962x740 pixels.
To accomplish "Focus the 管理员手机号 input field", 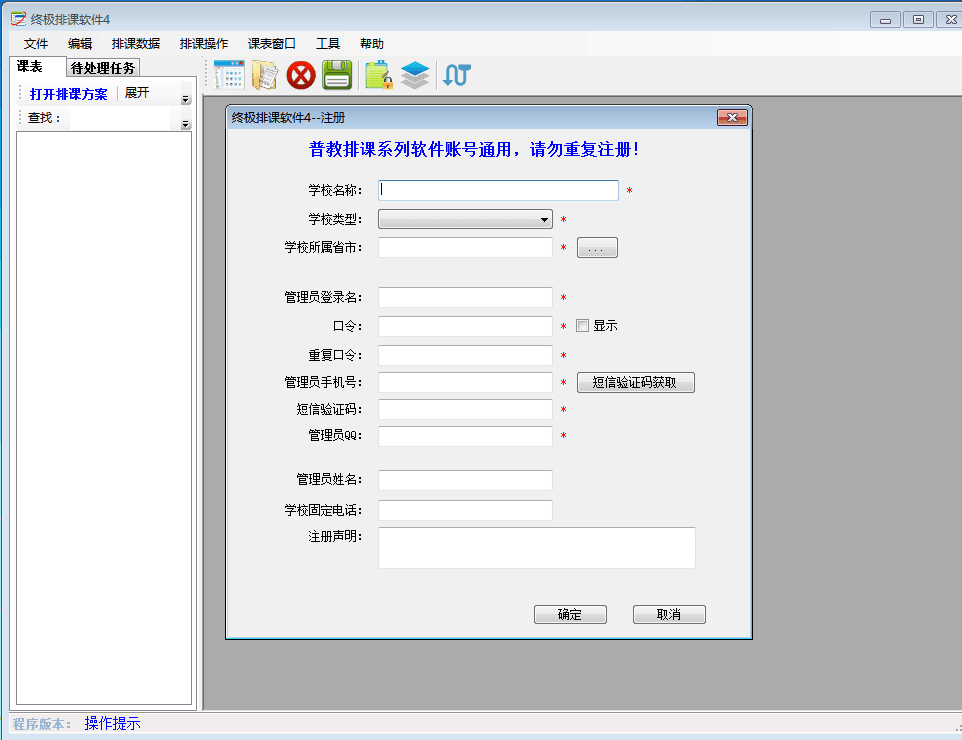I will tap(465, 383).
